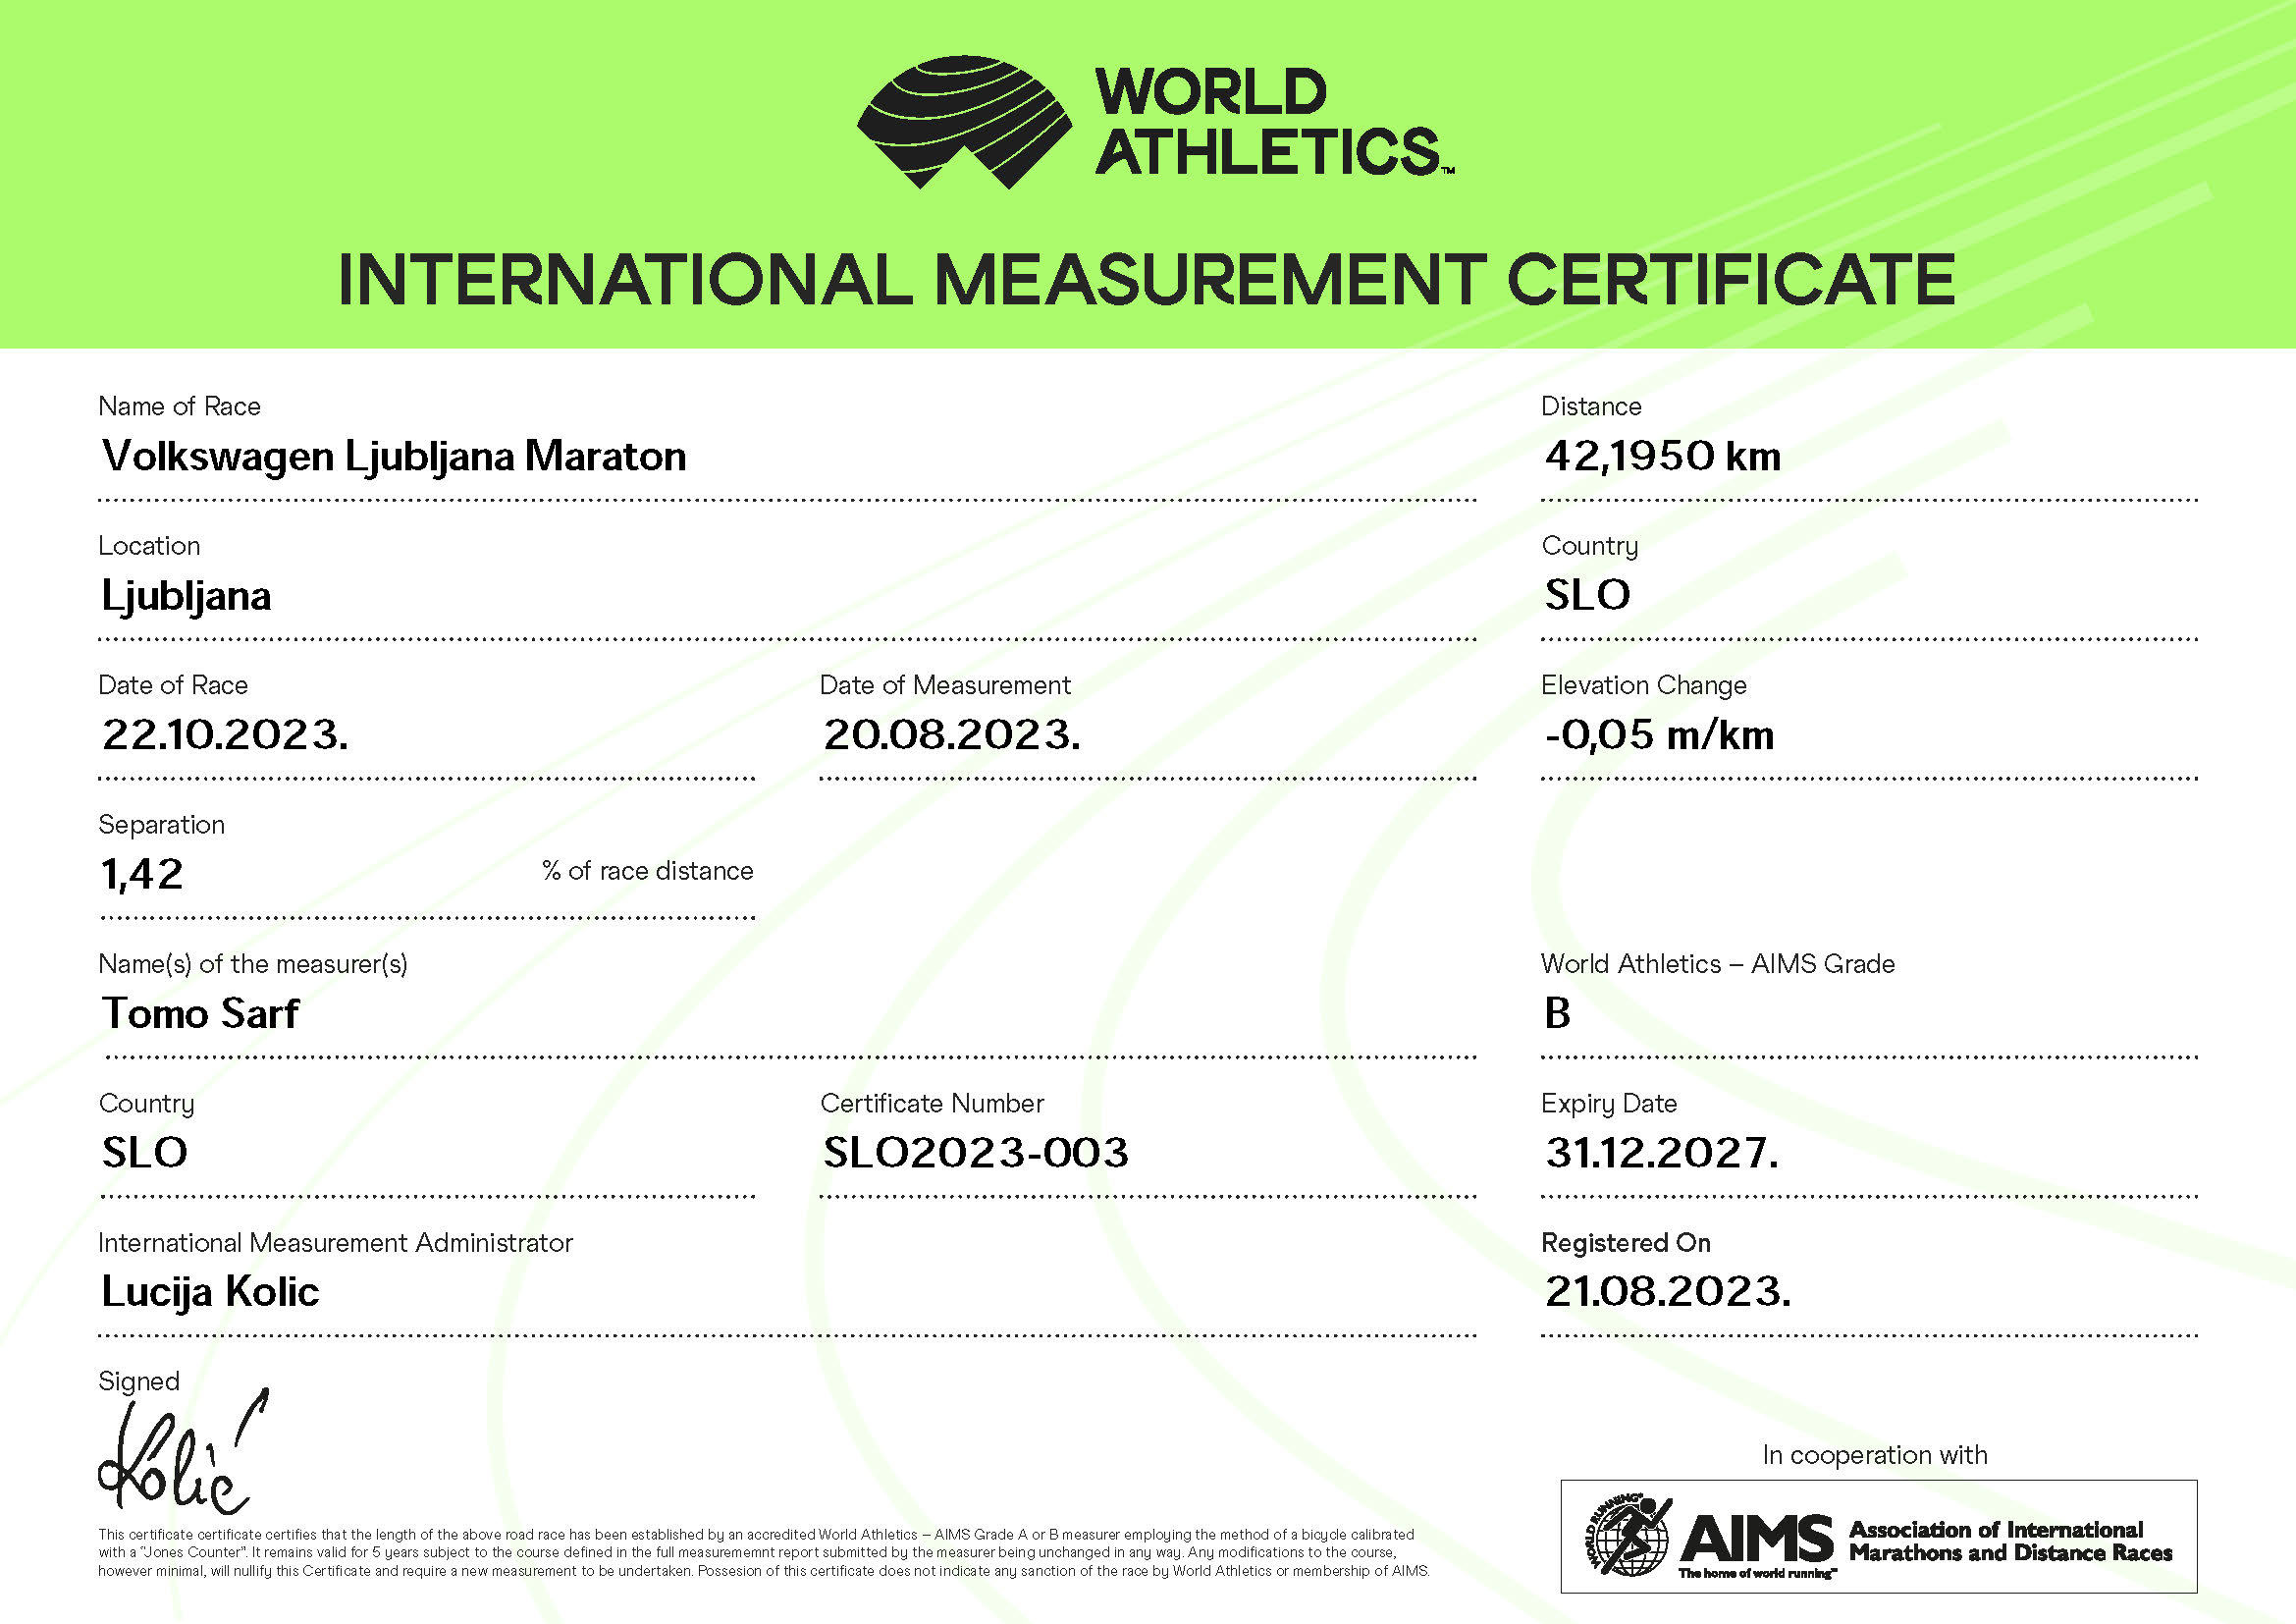Select the race name Volkswagen Ljubljana Maraton
This screenshot has width=2296, height=1624.
[x=394, y=456]
